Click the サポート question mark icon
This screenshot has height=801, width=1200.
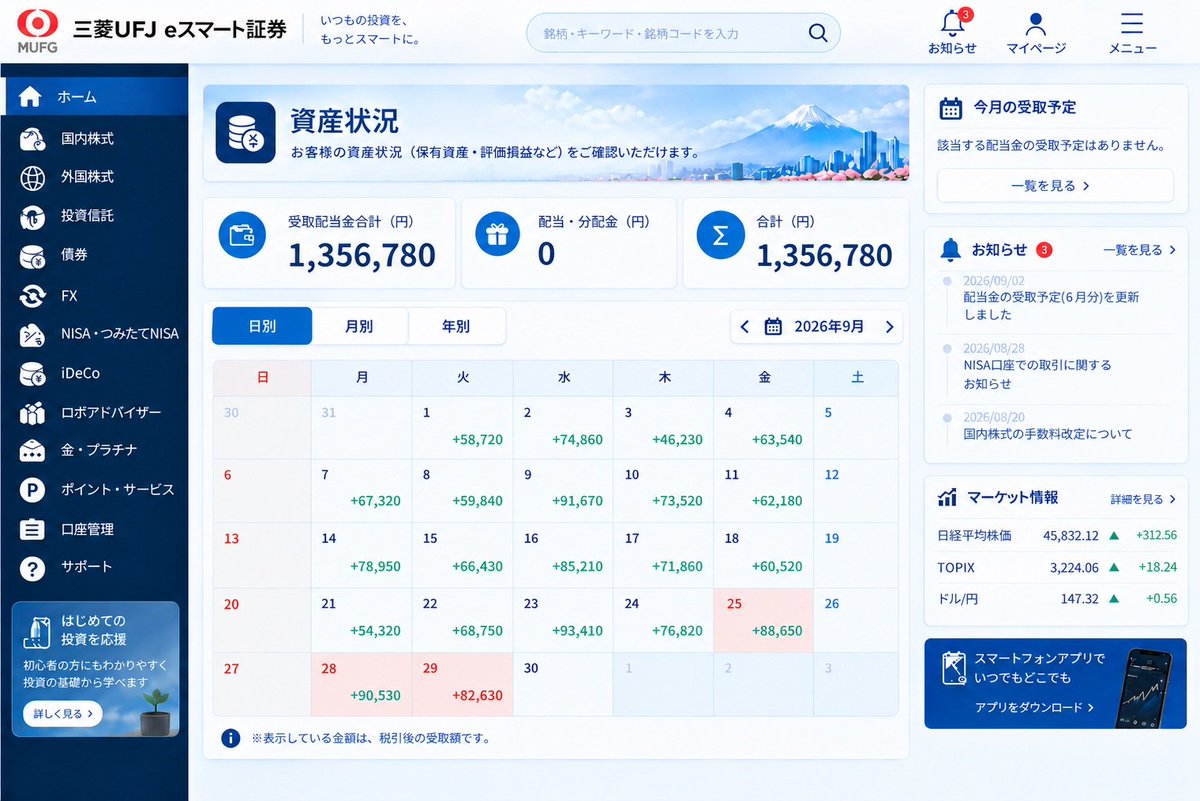click(32, 567)
